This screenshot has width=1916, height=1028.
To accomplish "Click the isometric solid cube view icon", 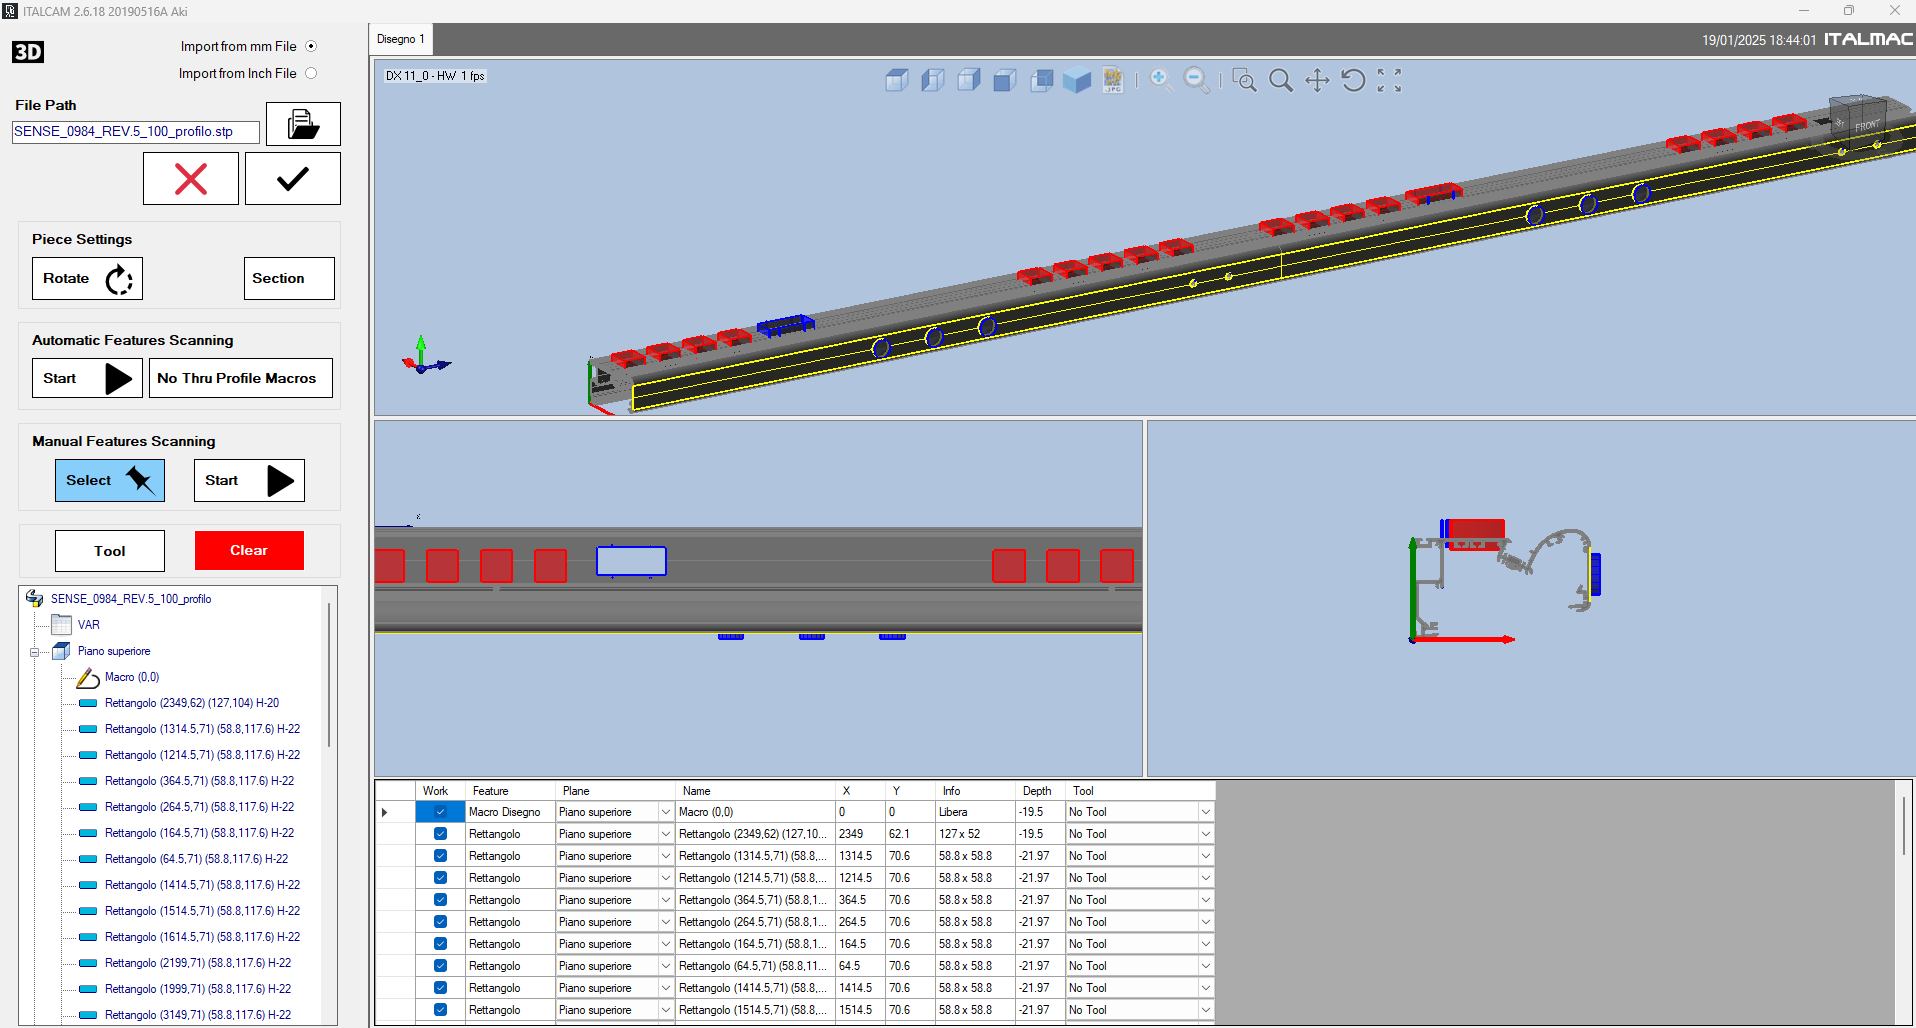I will 1077,81.
